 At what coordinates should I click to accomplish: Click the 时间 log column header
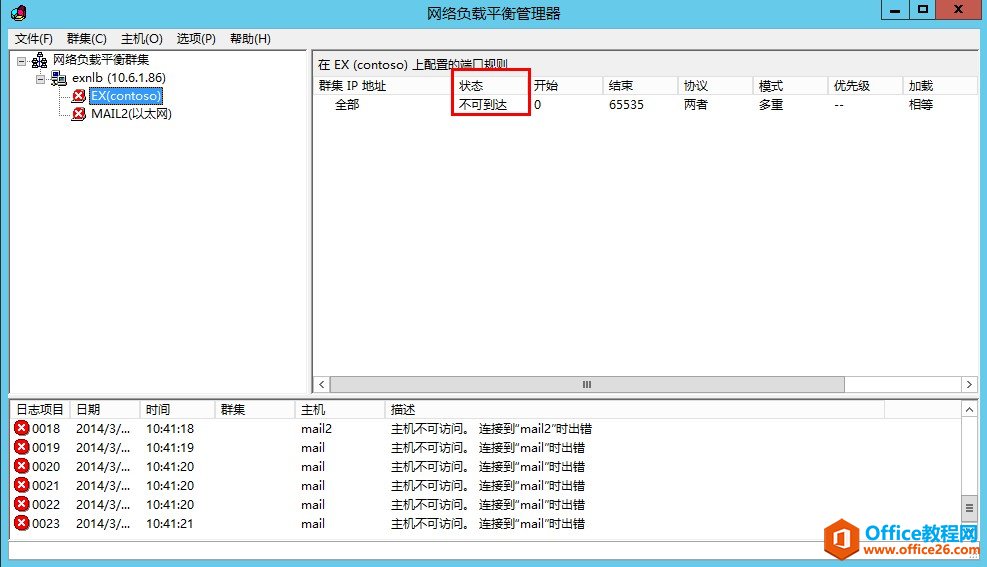(x=177, y=410)
